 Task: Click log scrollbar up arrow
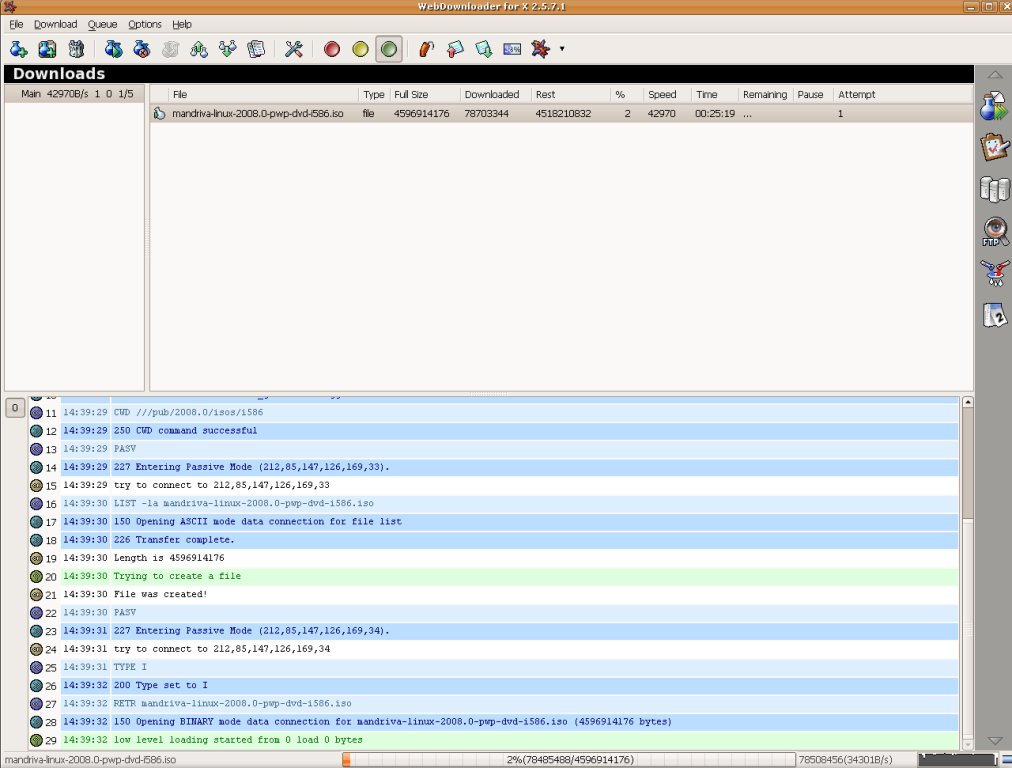(x=967, y=402)
